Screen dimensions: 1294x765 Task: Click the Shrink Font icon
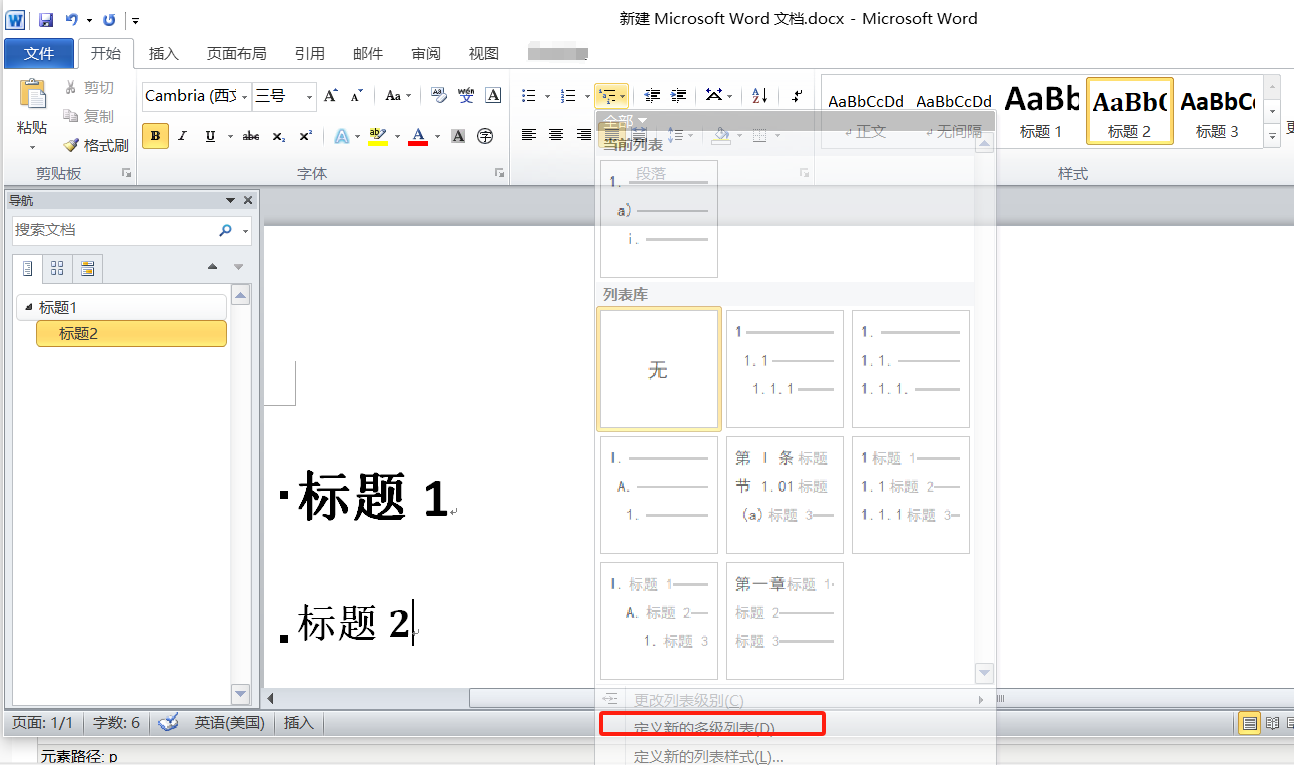[x=356, y=96]
